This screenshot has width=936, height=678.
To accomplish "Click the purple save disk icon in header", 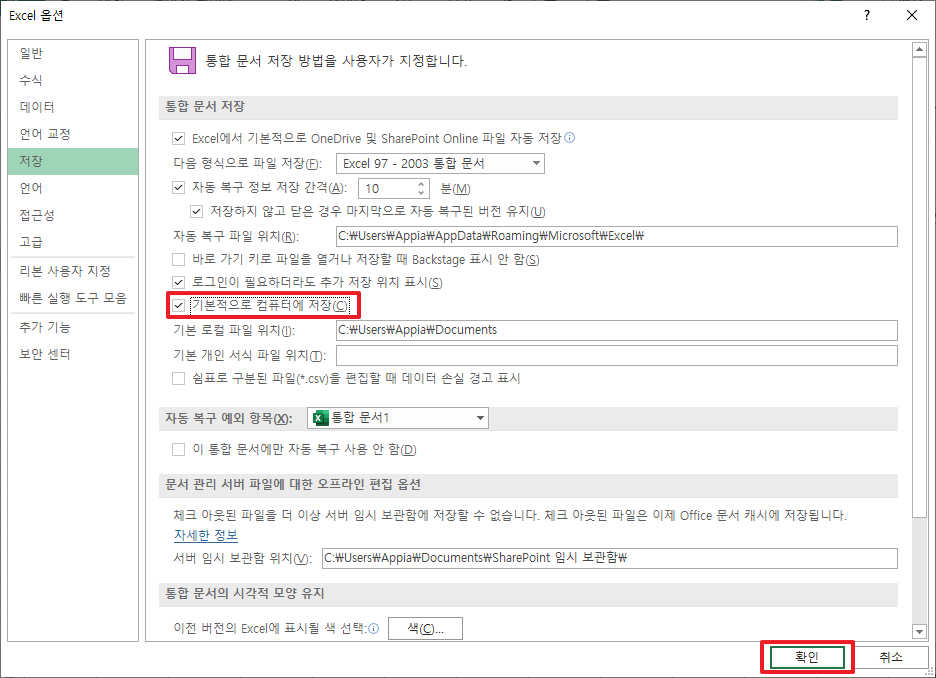I will [182, 60].
